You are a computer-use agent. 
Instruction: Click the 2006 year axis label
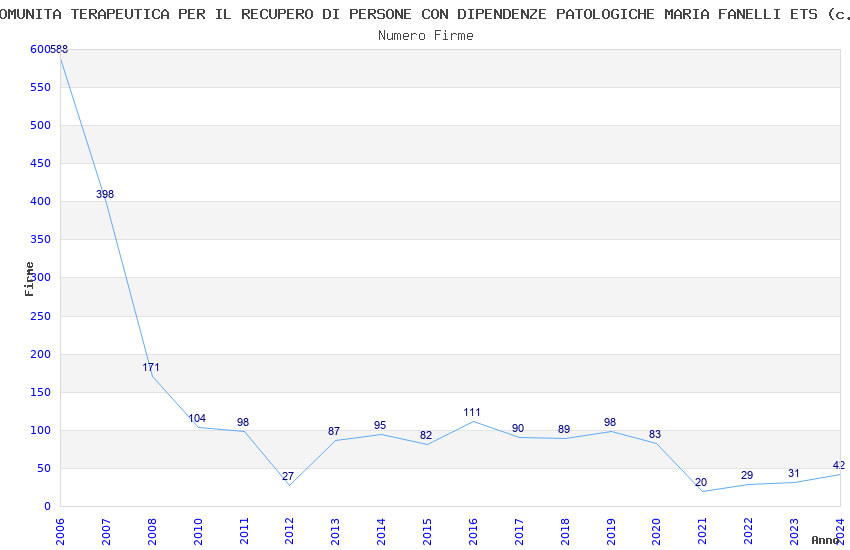[x=60, y=531]
